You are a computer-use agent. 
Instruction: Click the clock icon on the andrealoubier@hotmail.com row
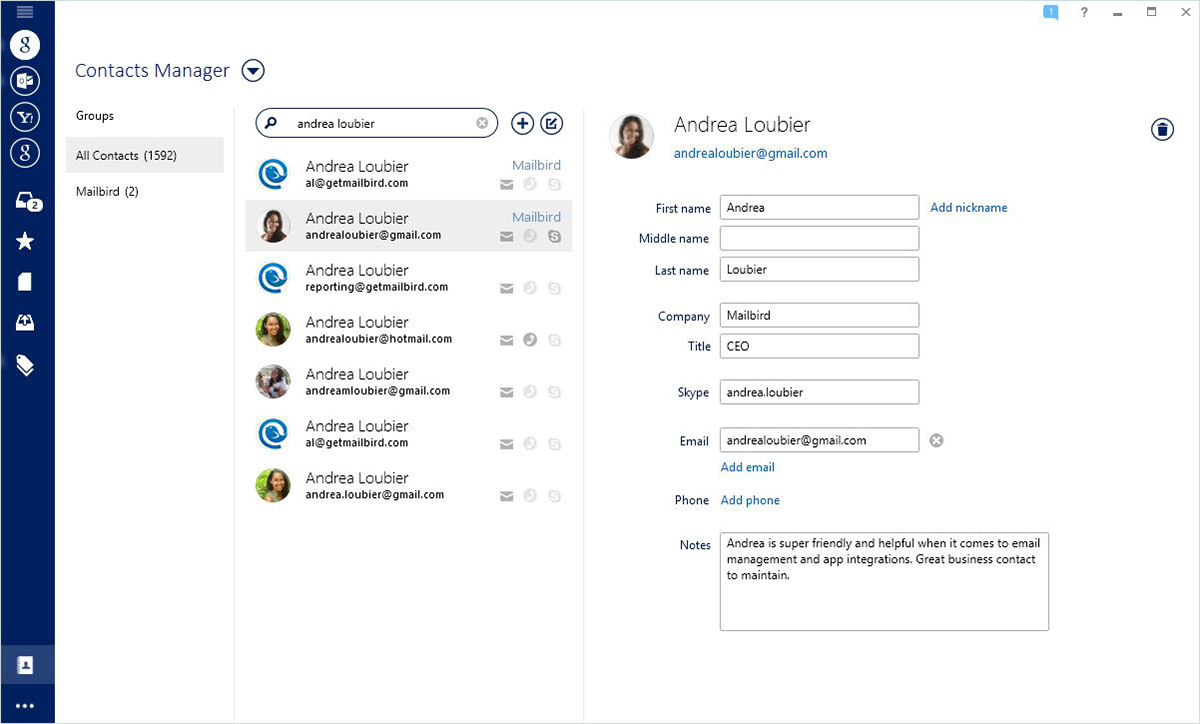530,340
